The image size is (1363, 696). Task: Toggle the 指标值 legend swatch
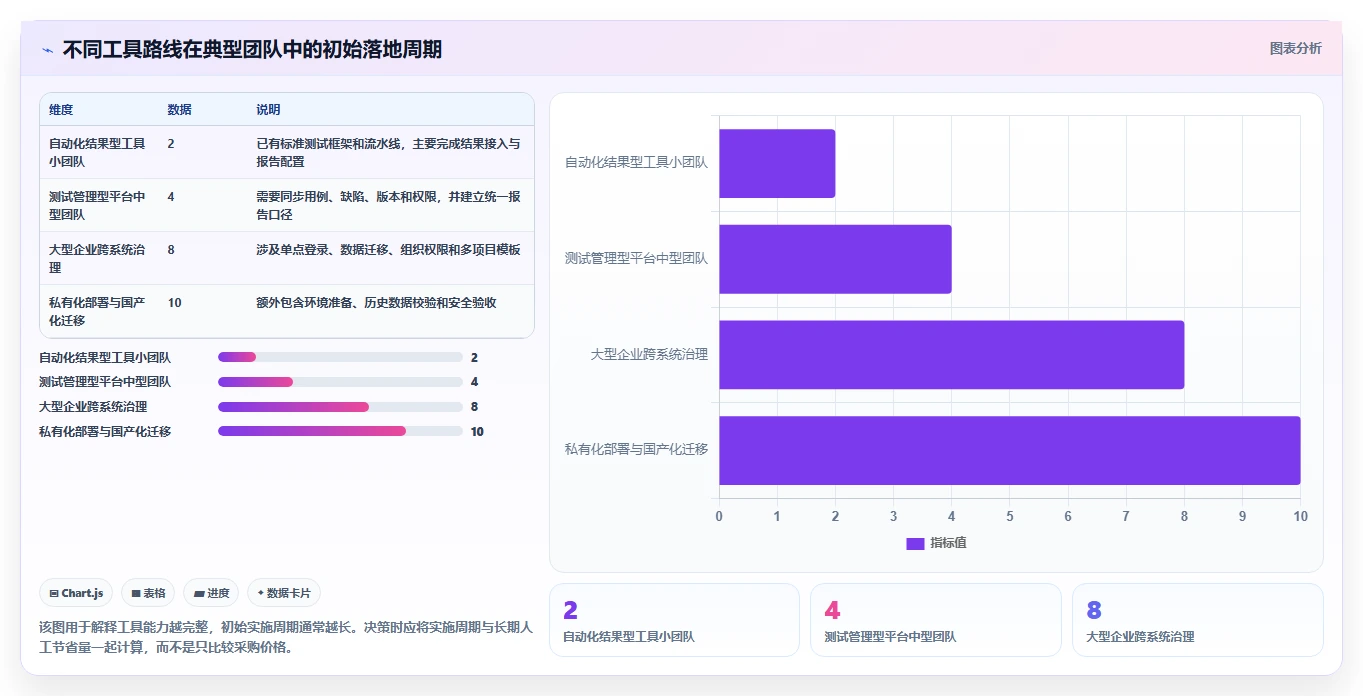click(915, 543)
